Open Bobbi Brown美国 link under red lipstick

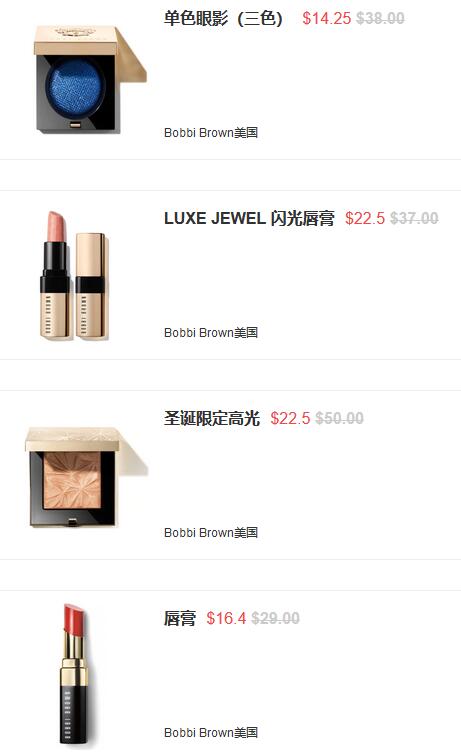click(x=211, y=732)
